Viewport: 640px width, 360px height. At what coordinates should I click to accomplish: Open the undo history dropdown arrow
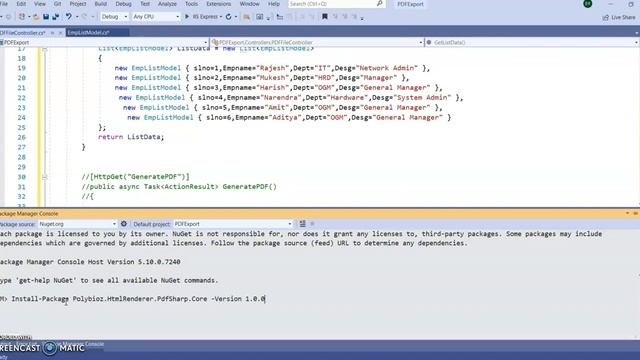[x=77, y=17]
